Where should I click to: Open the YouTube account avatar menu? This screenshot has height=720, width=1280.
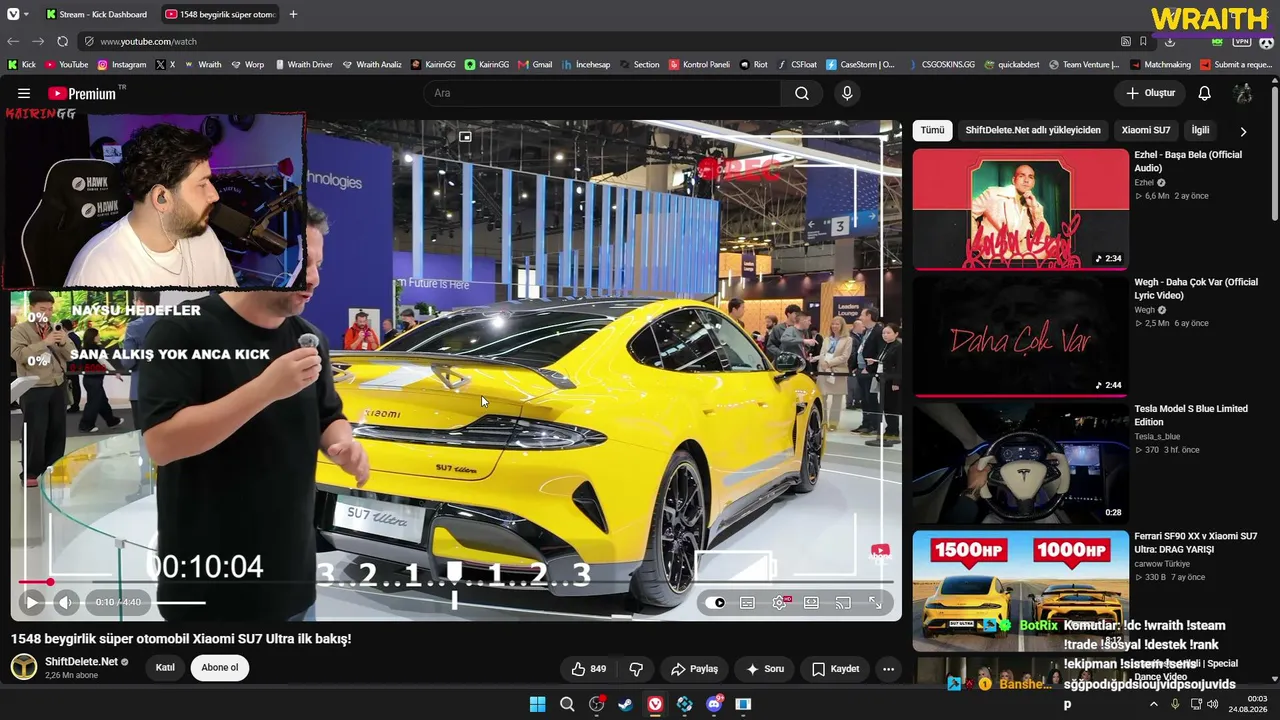[x=1243, y=93]
